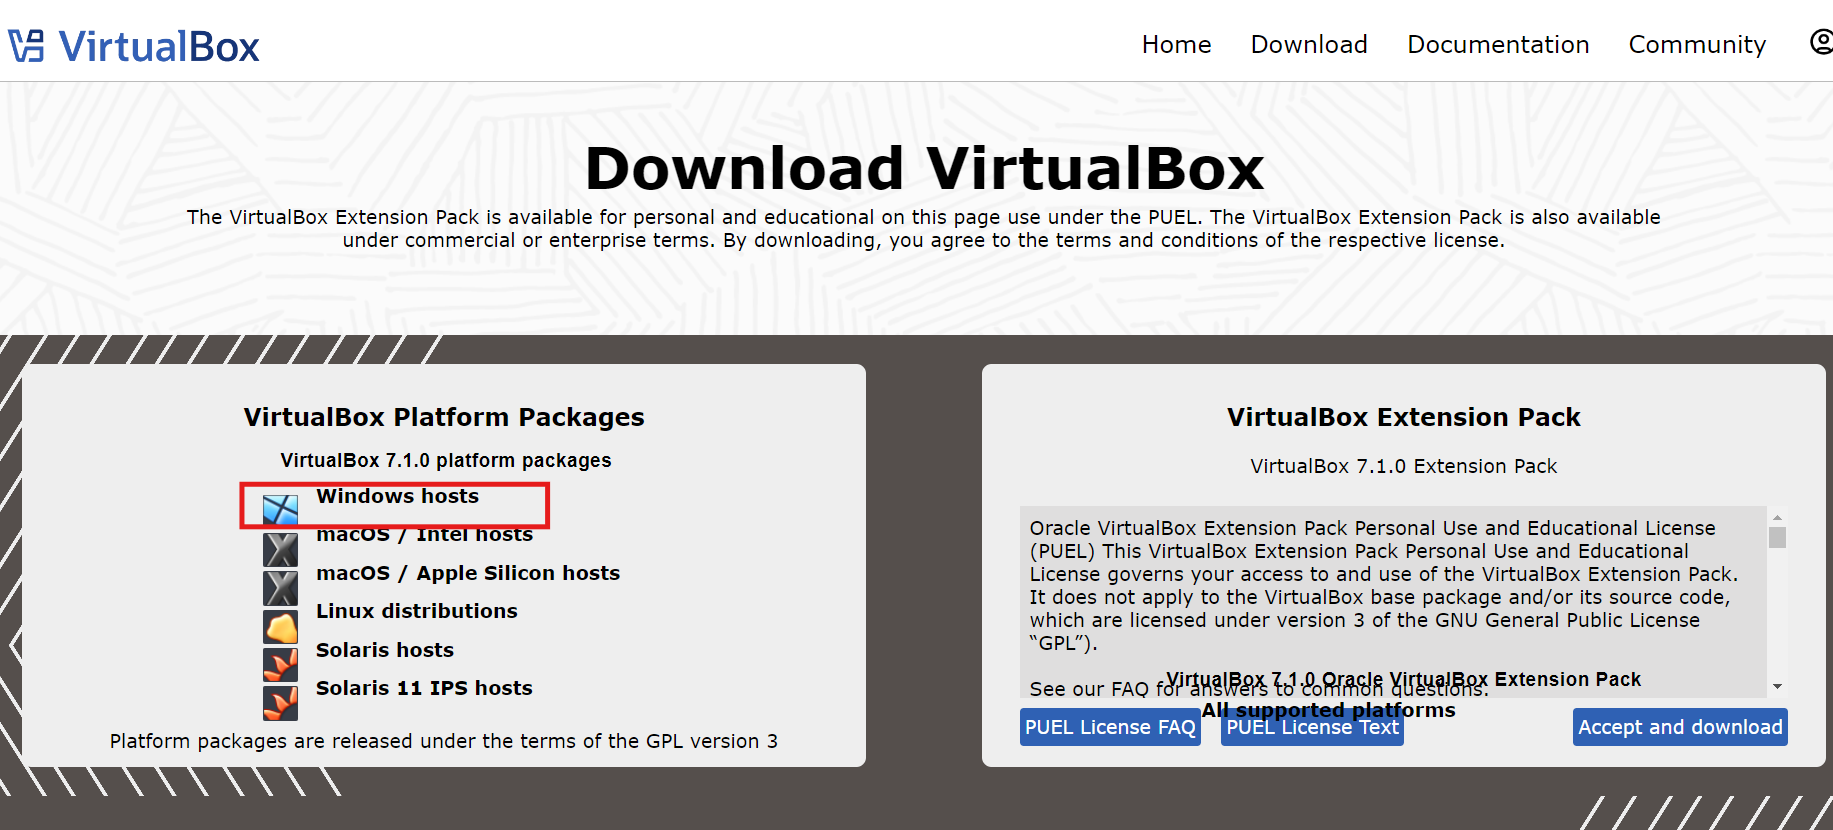The width and height of the screenshot is (1833, 830).
Task: Open the Community menu item
Action: pos(1697,45)
